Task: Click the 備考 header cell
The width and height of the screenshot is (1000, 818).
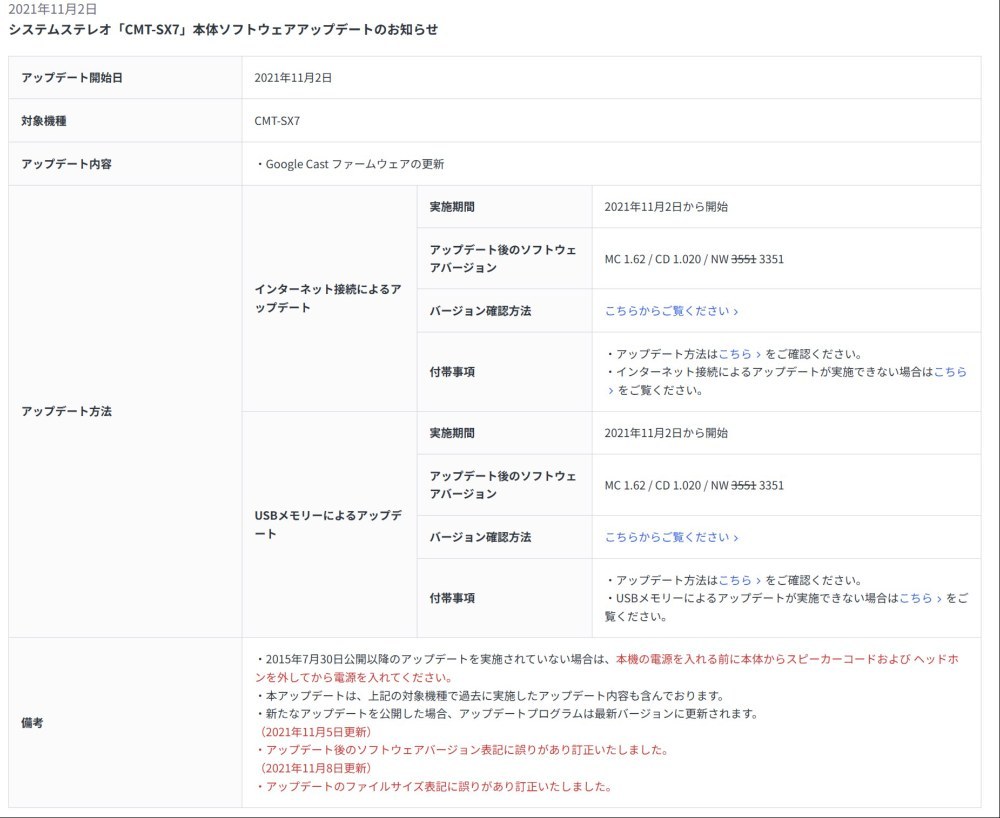Action: [x=125, y=722]
